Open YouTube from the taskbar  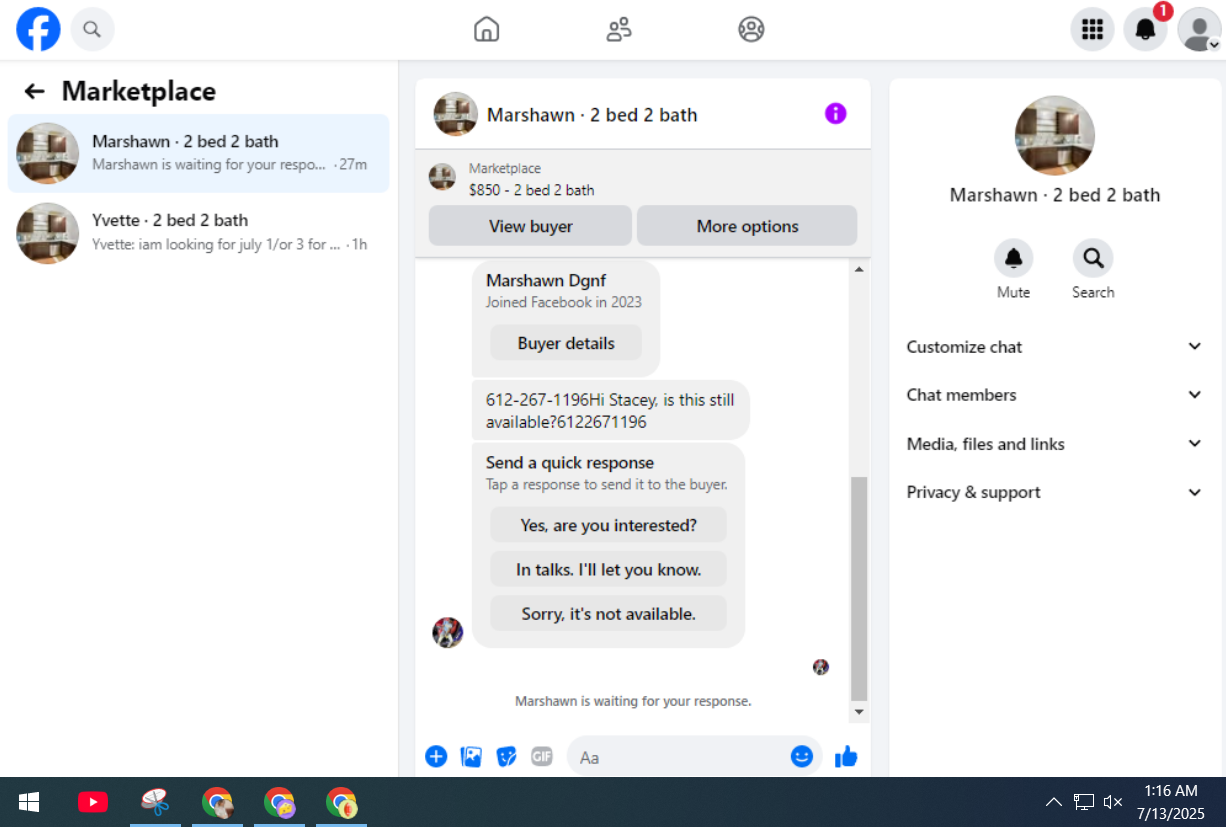[x=93, y=802]
